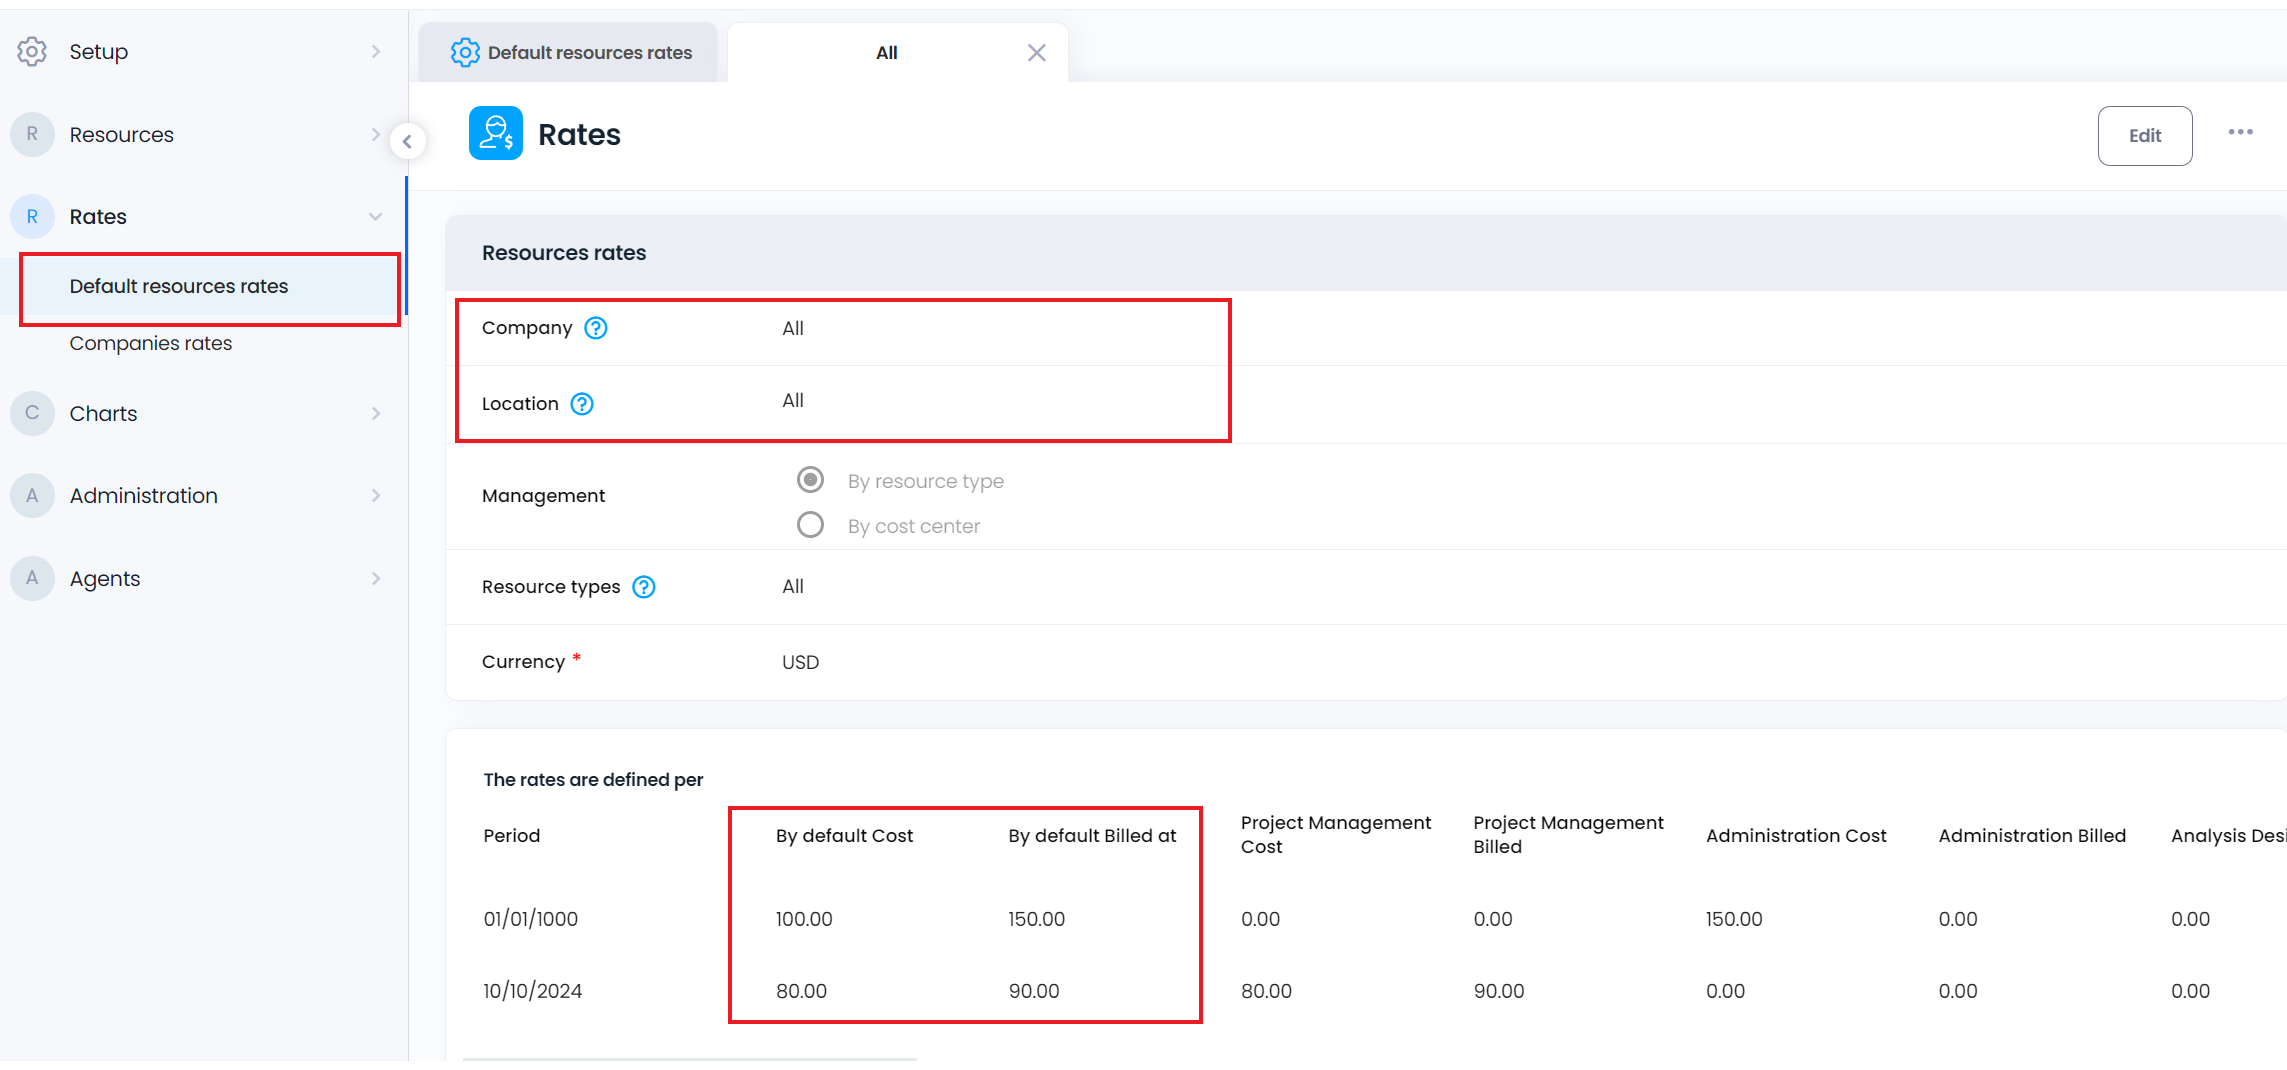Click the Project Management Cost header
Screen dimensions: 2287x1070
1336,834
